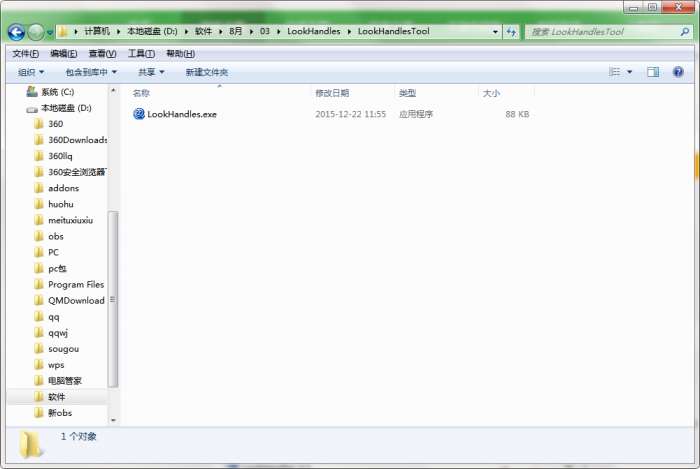
Task: Open the 组织 dropdown
Action: tap(31, 72)
